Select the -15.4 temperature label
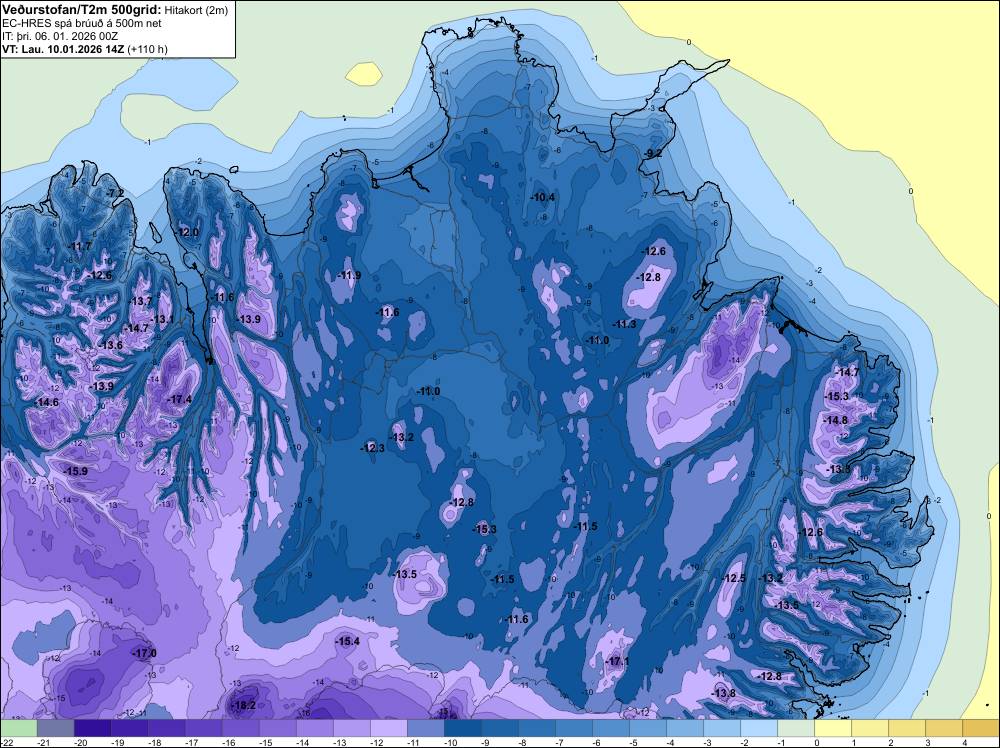This screenshot has height=748, width=1000. [348, 642]
